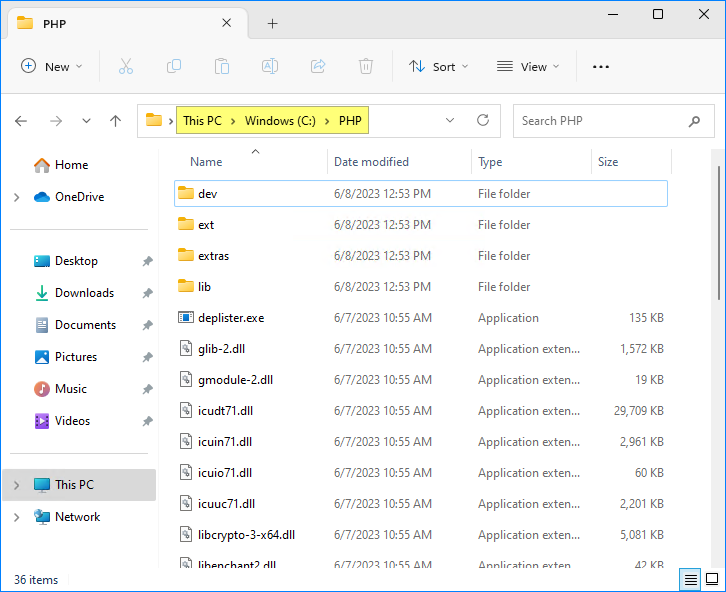Open OneDrive in the navigation pane
This screenshot has width=726, height=592.
pyautogui.click(x=69, y=197)
